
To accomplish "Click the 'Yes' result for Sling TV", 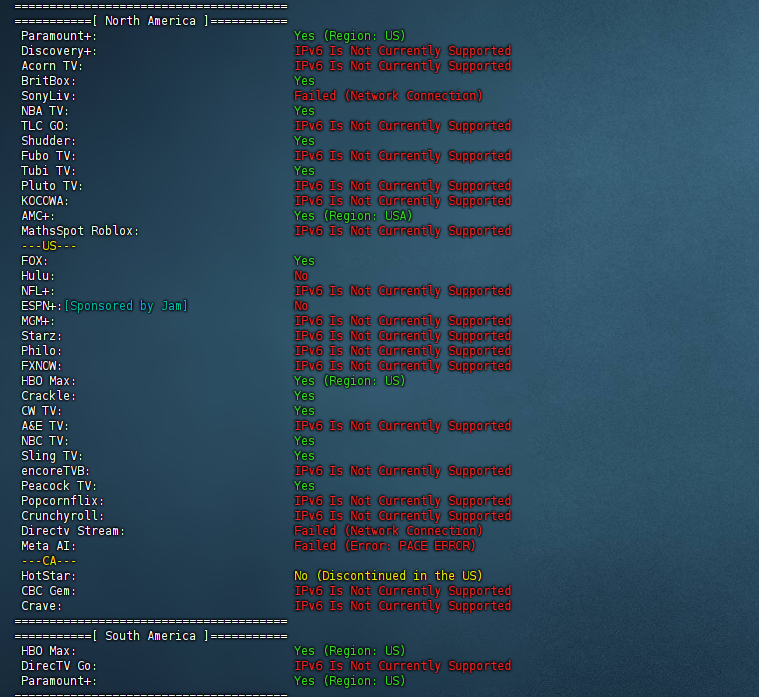I will tap(304, 456).
